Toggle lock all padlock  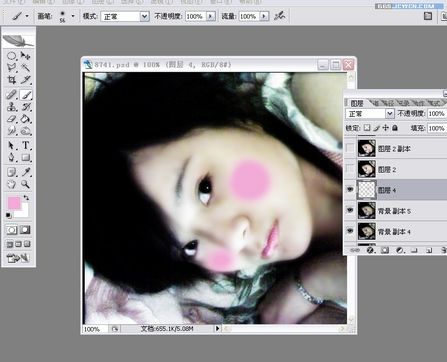point(395,128)
